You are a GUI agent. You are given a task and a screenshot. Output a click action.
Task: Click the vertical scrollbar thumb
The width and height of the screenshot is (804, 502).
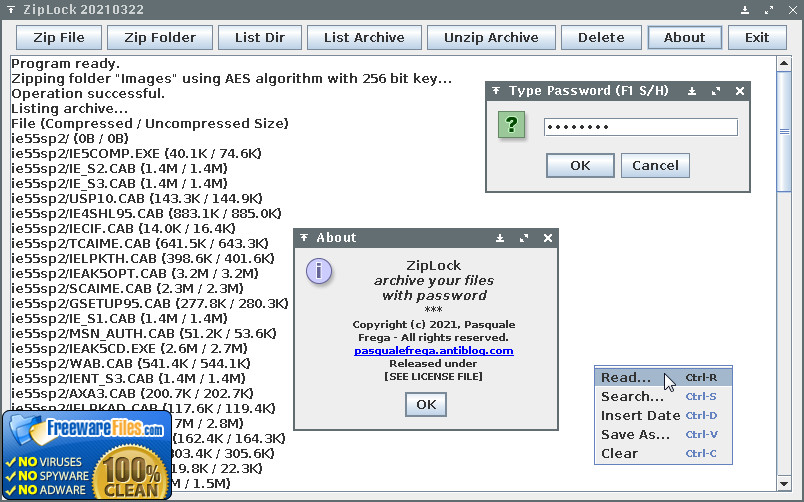click(x=784, y=131)
